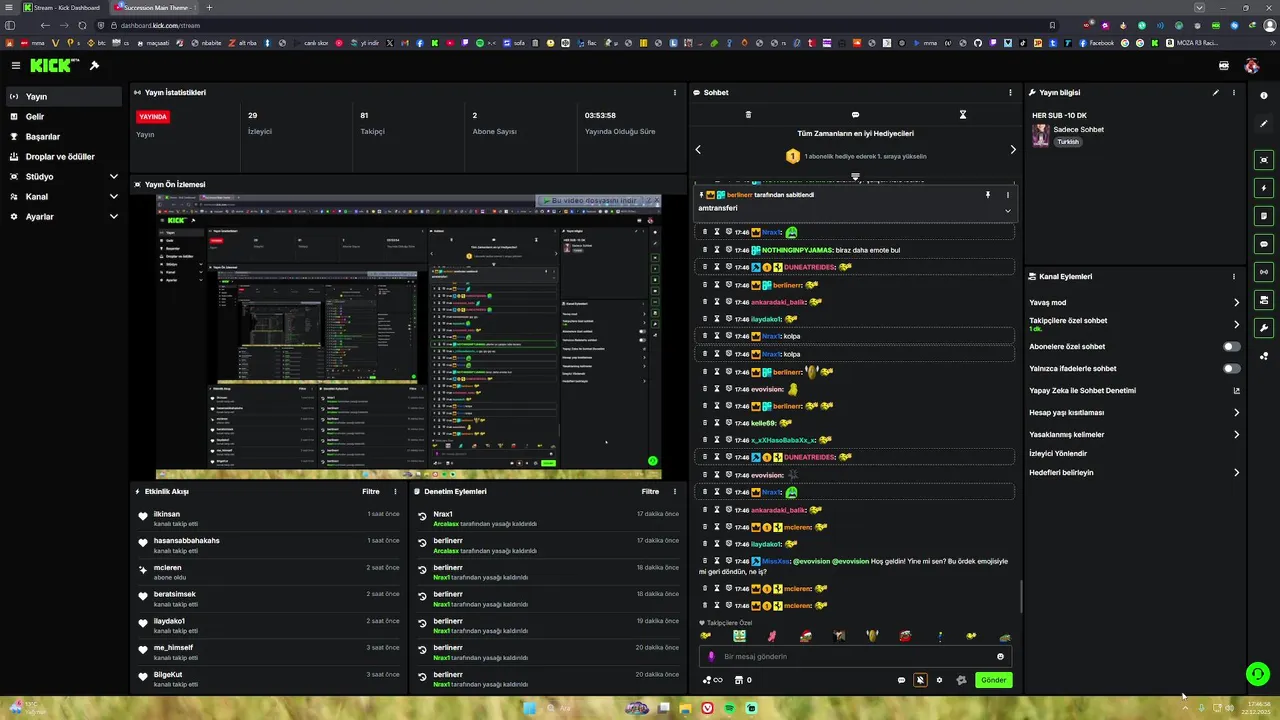Open the emoji picker in message box

pyautogui.click(x=1000, y=657)
